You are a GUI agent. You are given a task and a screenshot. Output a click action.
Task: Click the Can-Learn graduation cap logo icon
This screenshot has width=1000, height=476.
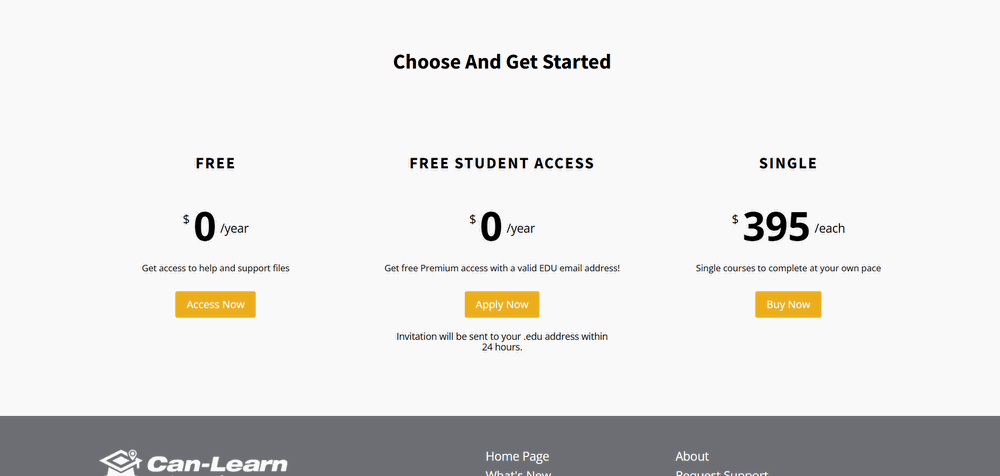pos(120,462)
